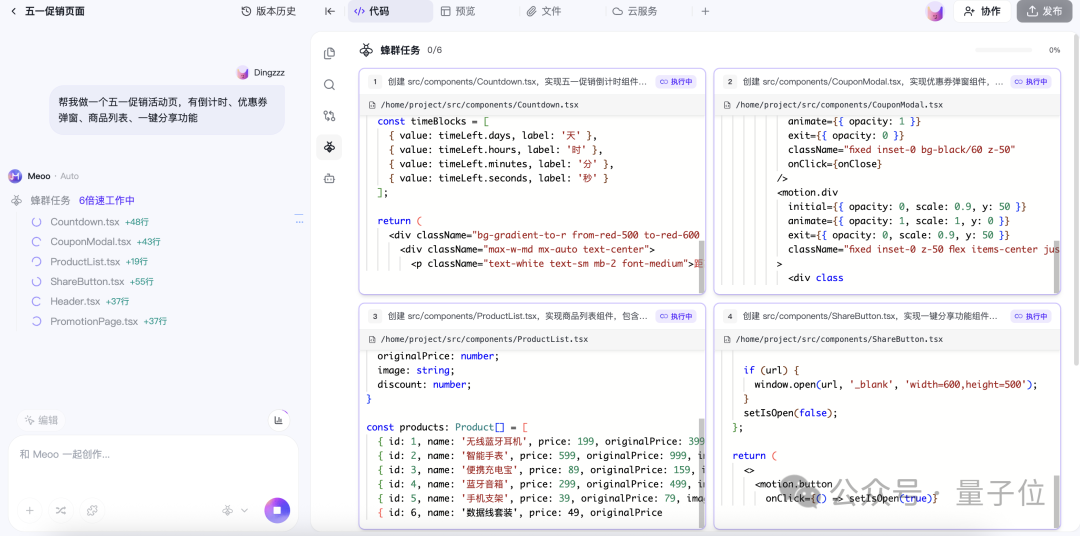The image size is (1080, 536).
Task: Click the plus attachment icon in chat
Action: click(x=30, y=510)
